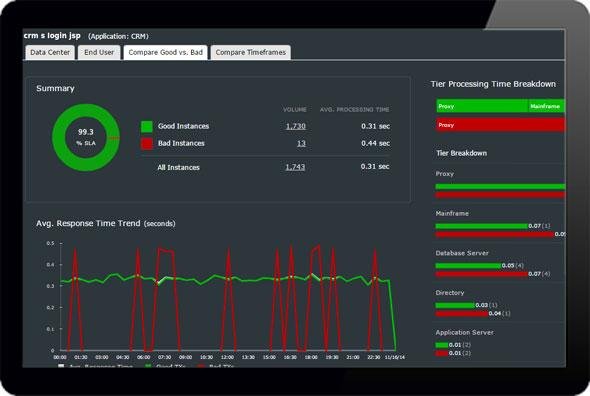The height and width of the screenshot is (396, 590).
Task: Open the Compare Timeframes tab
Action: (251, 53)
